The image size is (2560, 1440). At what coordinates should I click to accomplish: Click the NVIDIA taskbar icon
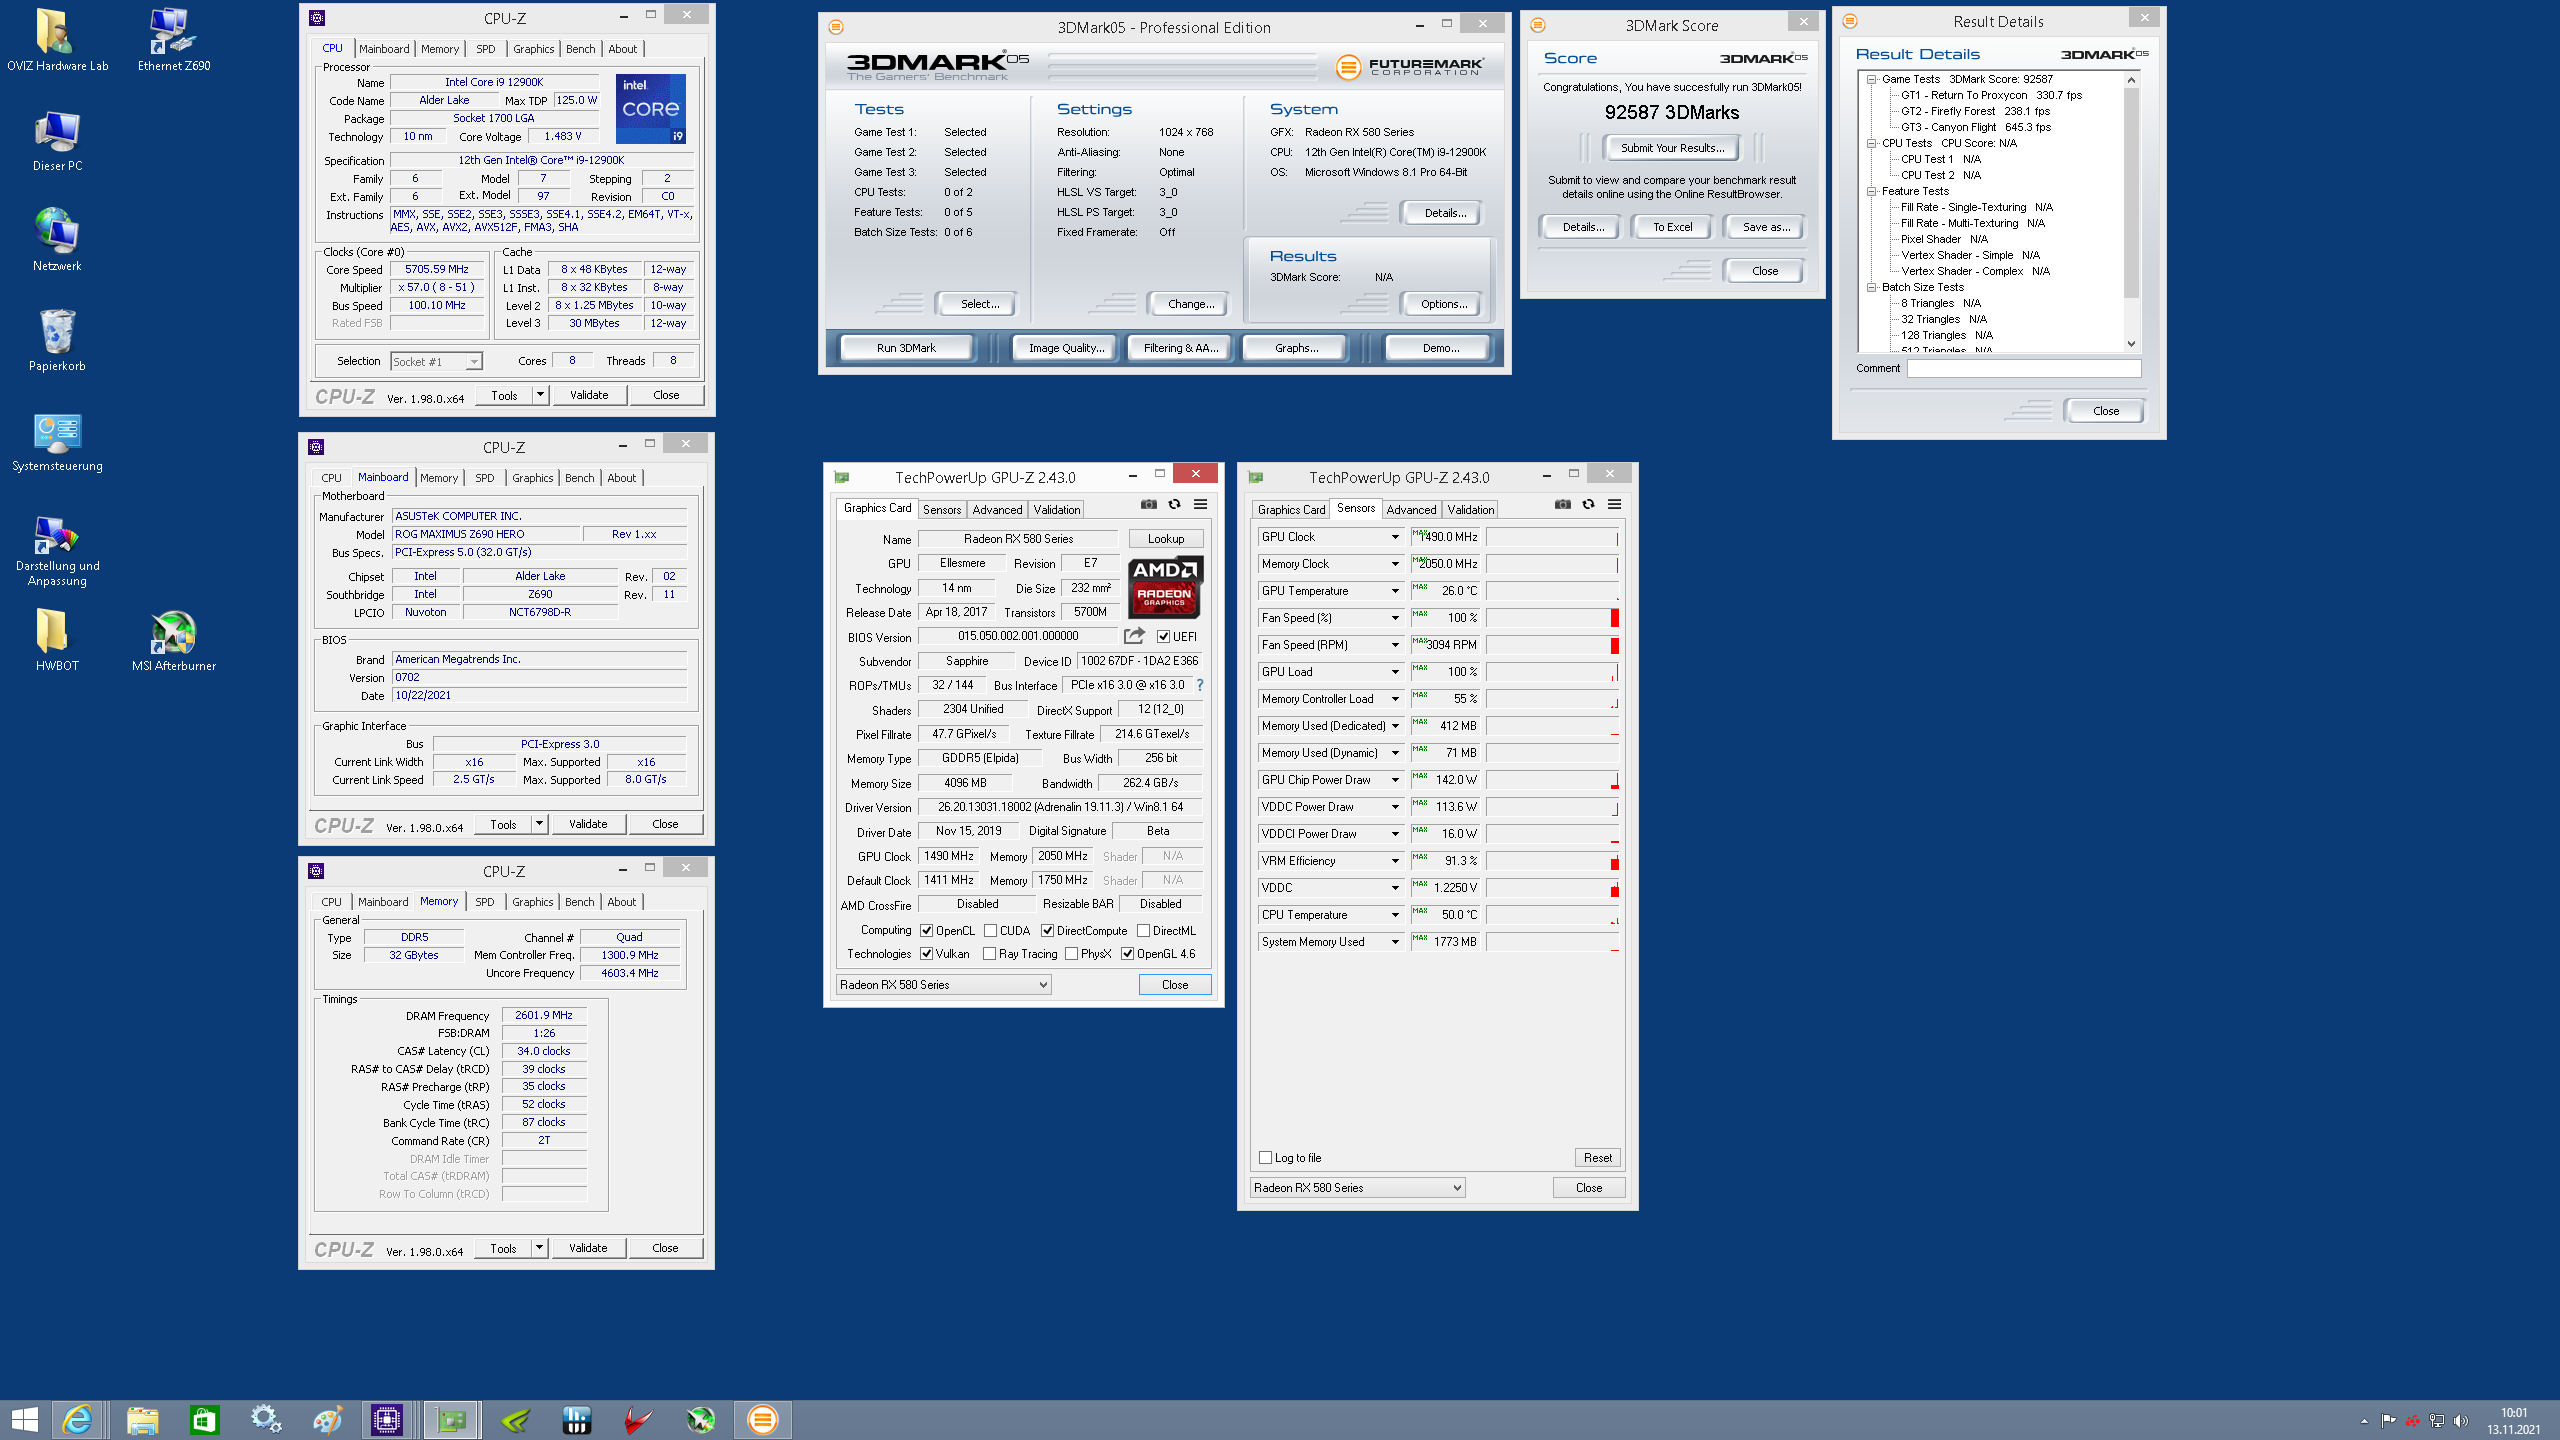click(x=515, y=1419)
